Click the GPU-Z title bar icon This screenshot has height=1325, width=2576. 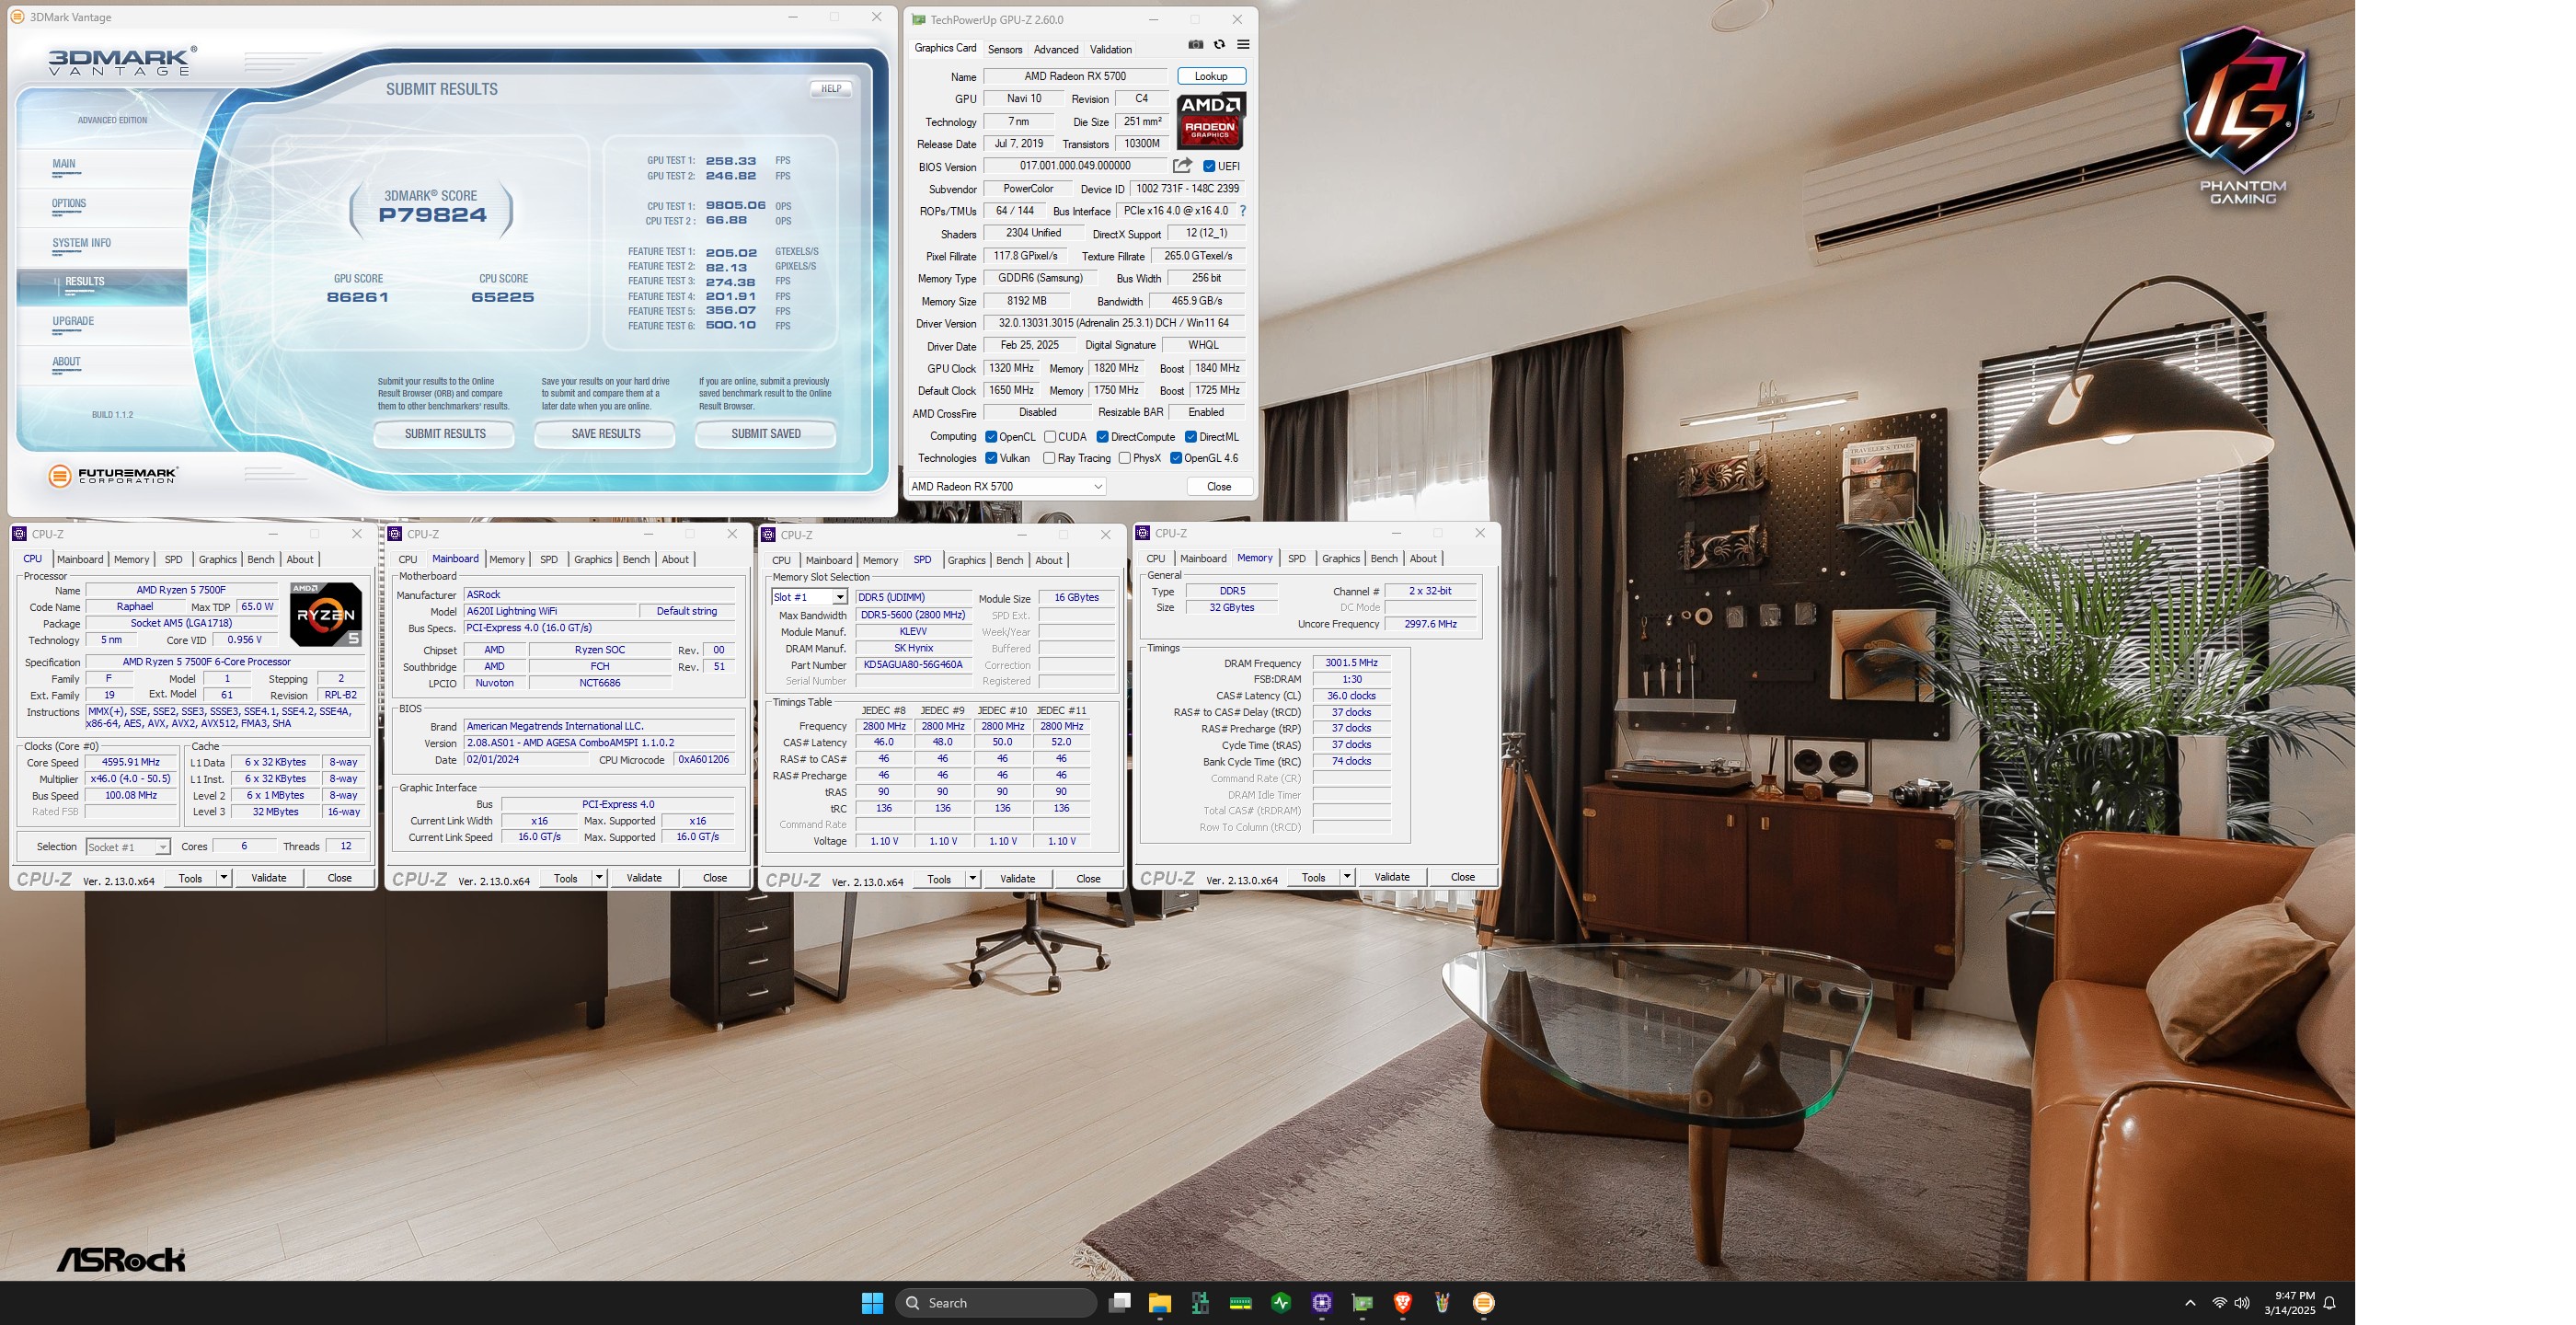[x=919, y=19]
